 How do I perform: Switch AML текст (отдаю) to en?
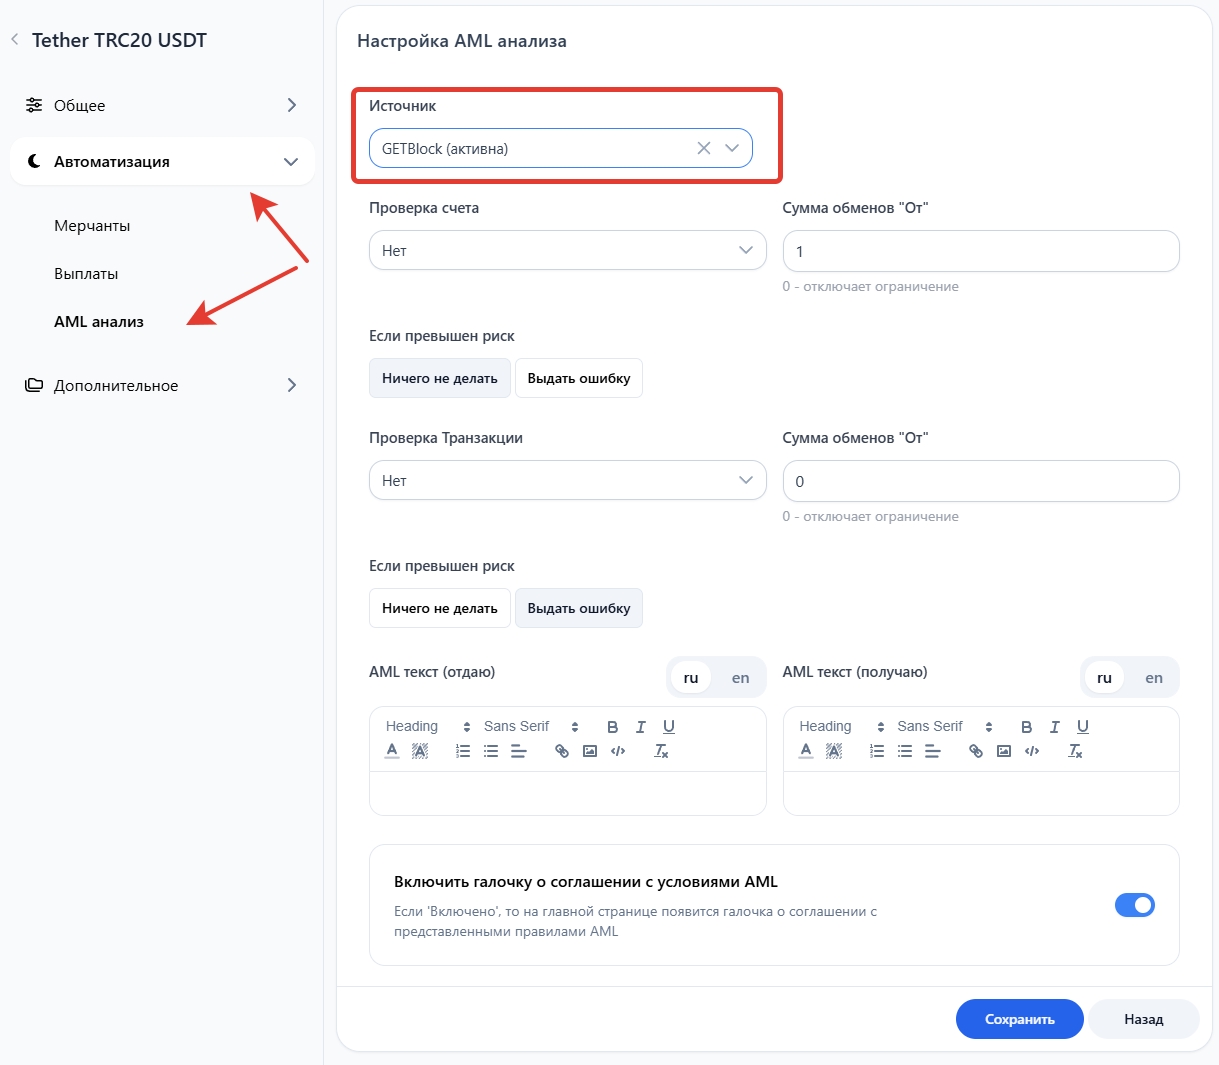coord(740,677)
